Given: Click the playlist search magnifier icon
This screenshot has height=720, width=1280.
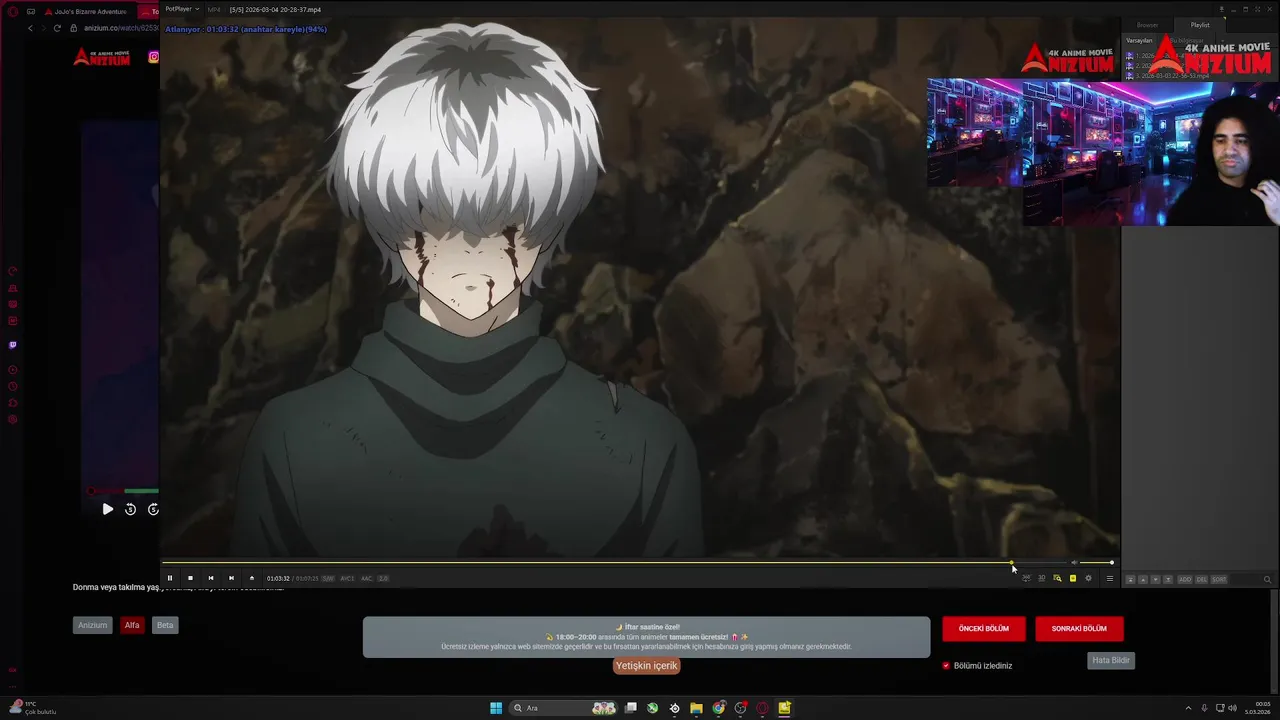Looking at the screenshot, I should pos(1267,579).
